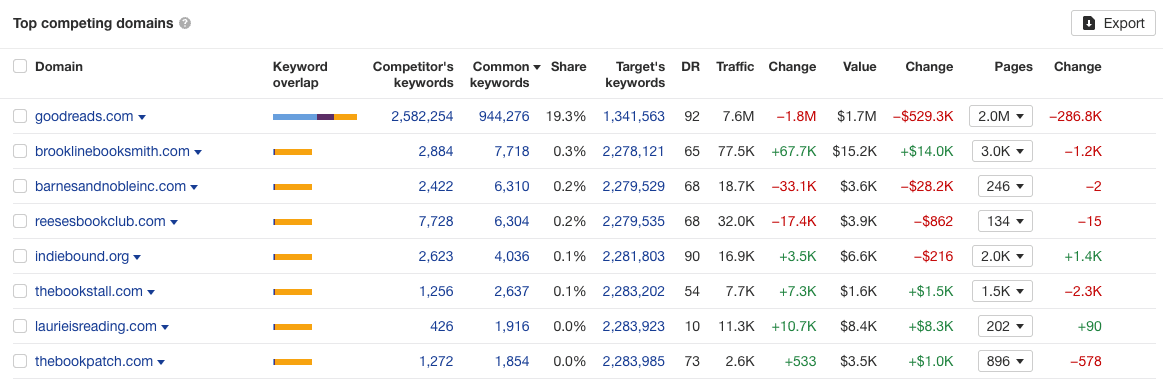Open the laurieisreading.com domain link
1163x380 pixels.
point(96,327)
